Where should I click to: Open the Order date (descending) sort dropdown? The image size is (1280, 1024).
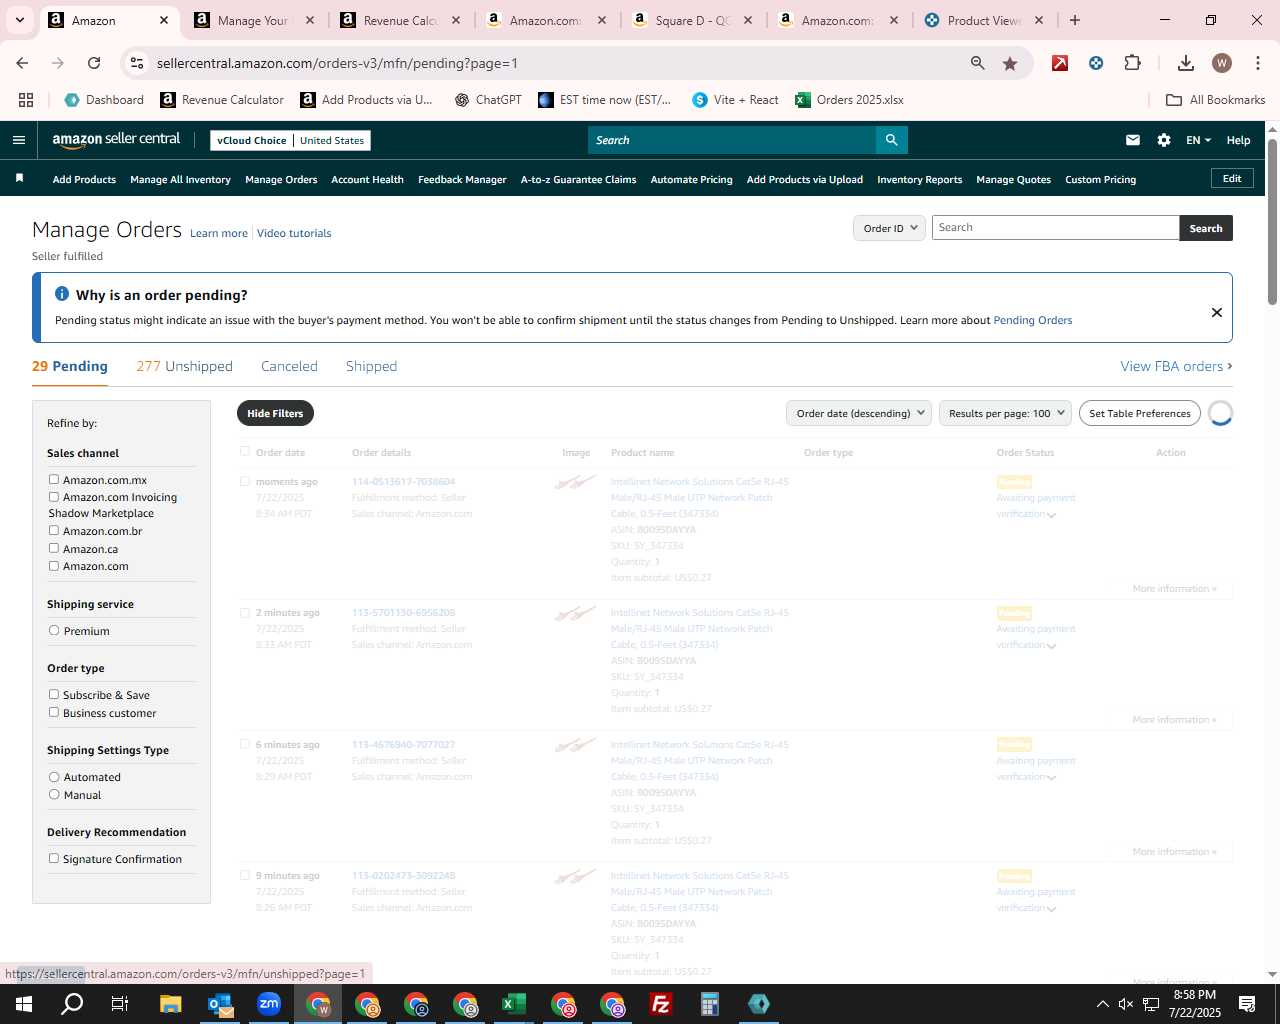859,413
